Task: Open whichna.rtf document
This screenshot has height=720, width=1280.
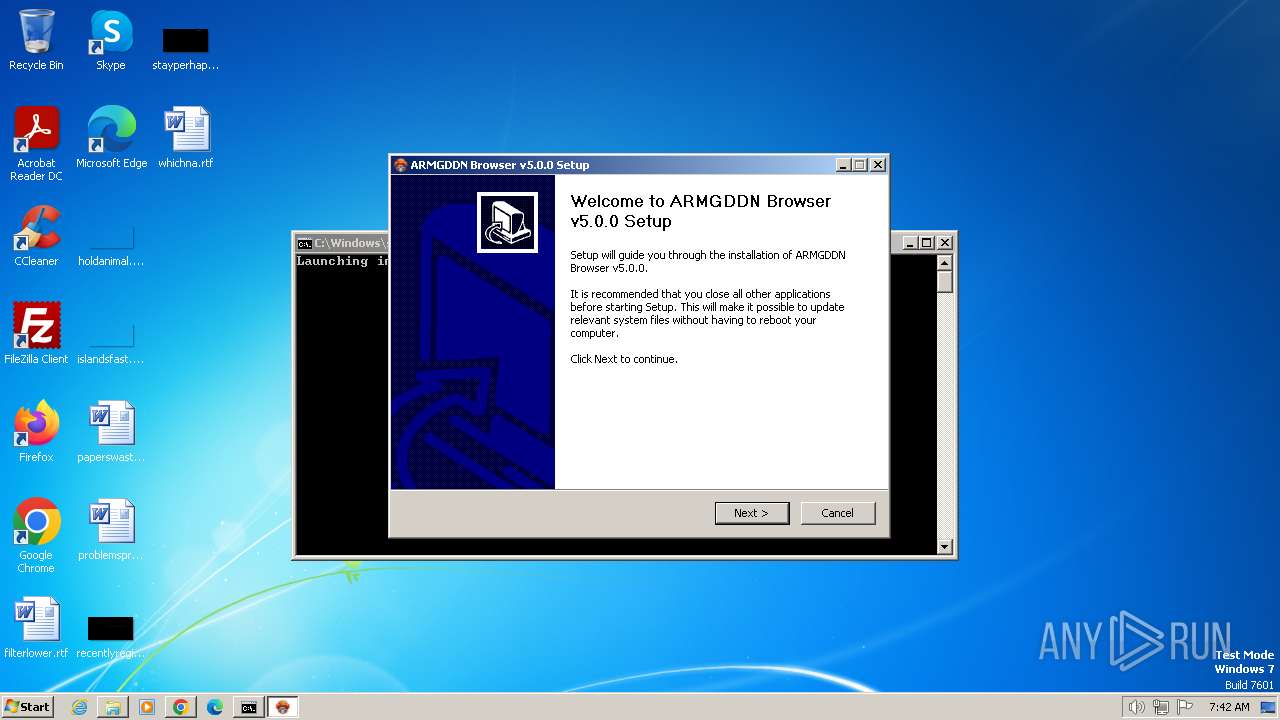Action: (185, 138)
